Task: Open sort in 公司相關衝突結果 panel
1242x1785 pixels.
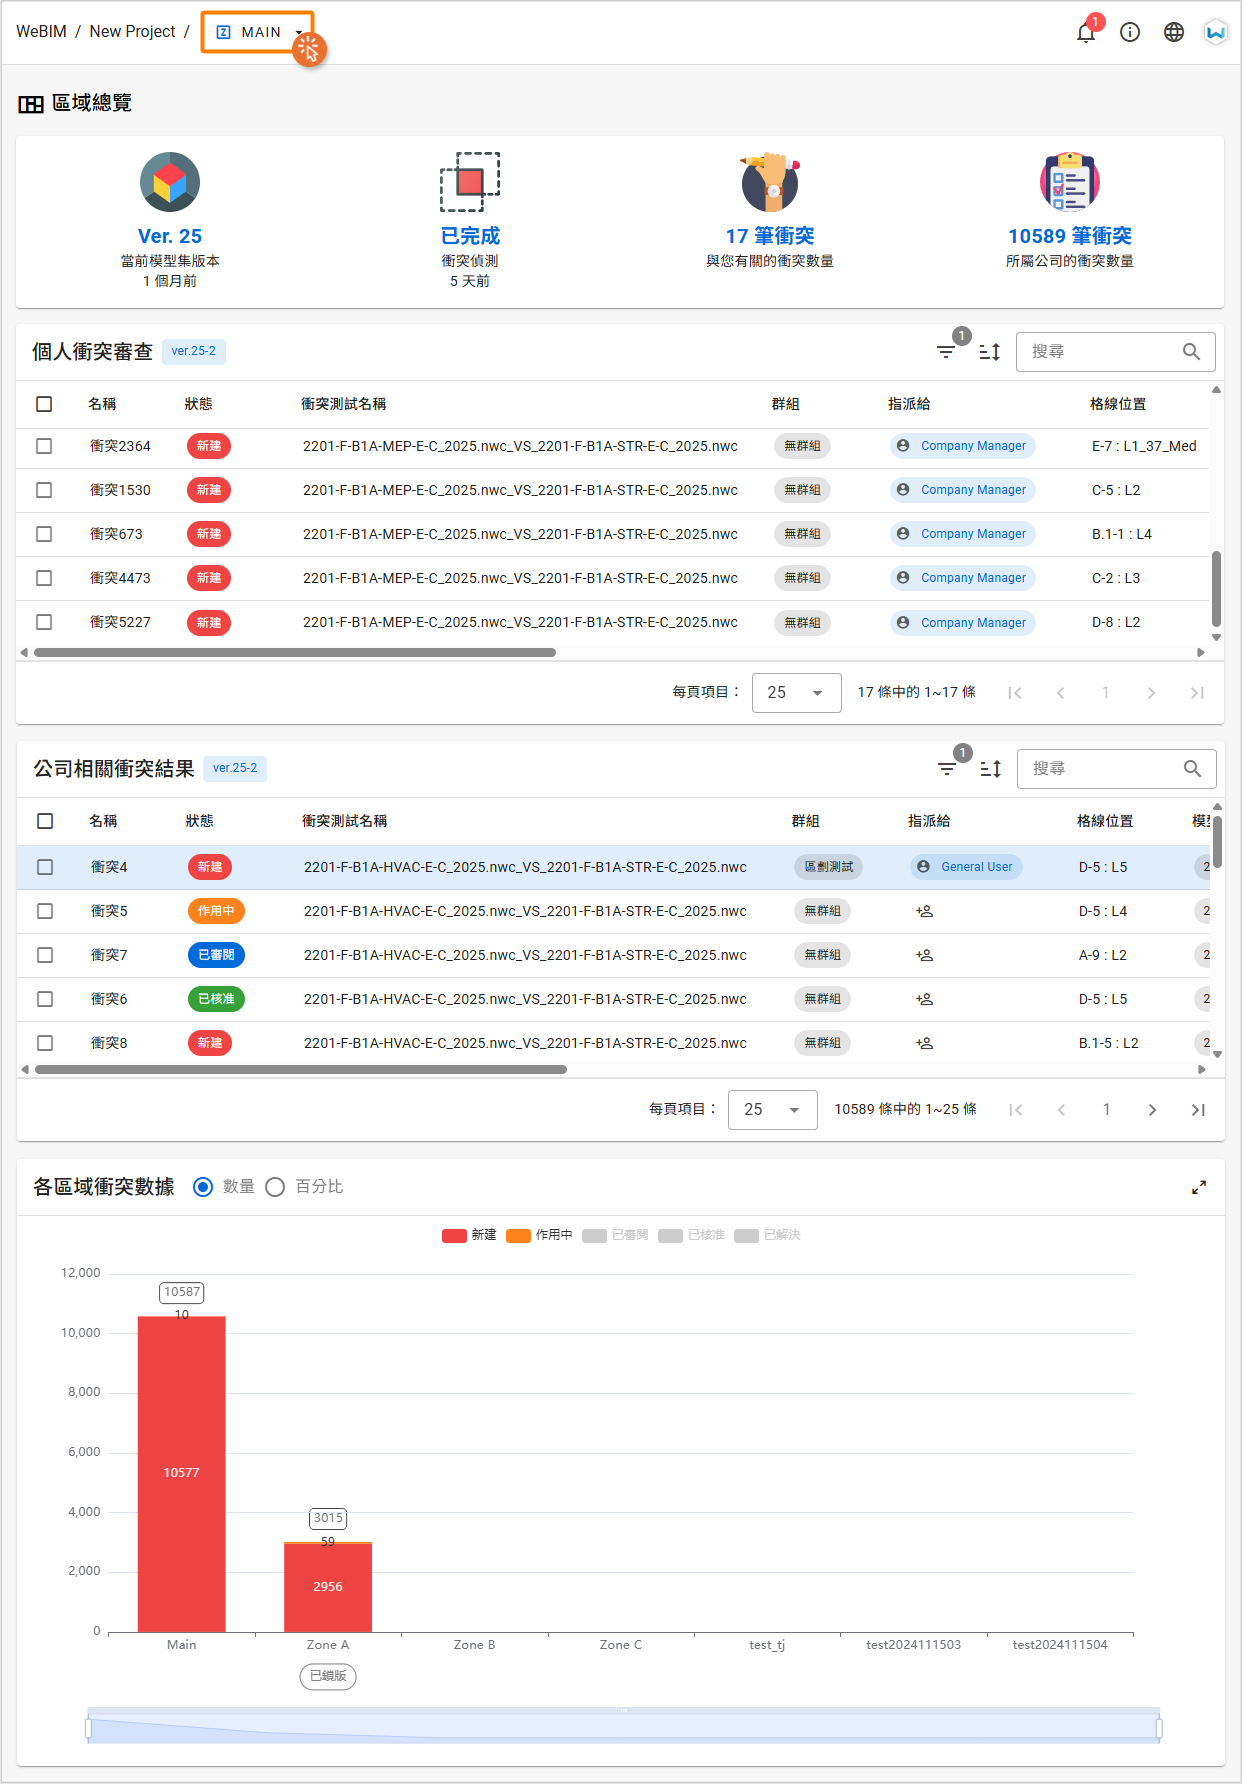Action: pos(991,769)
